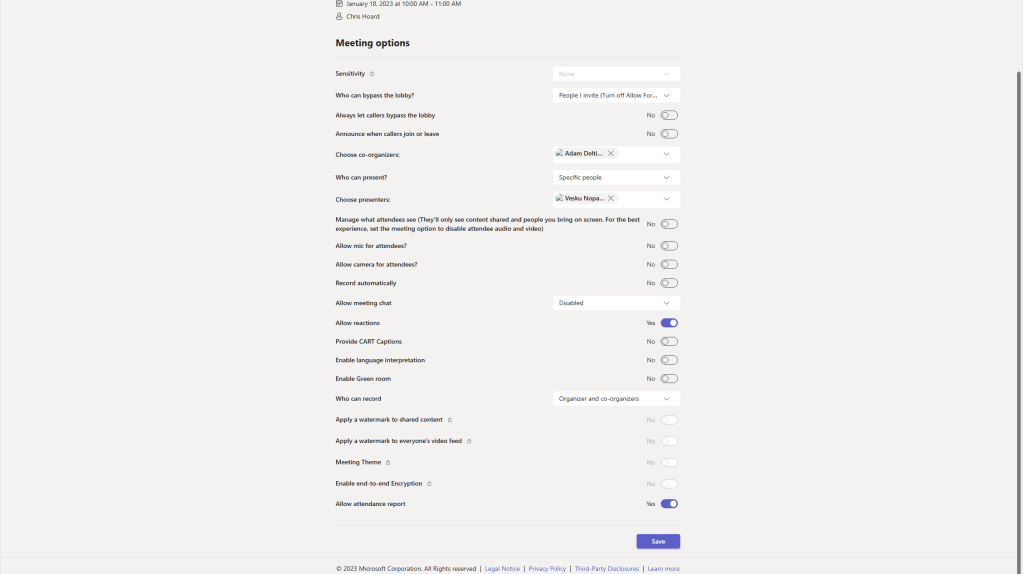Click lock icon next to Meeting Theme
Image resolution: width=1023 pixels, height=574 pixels.
click(388, 463)
